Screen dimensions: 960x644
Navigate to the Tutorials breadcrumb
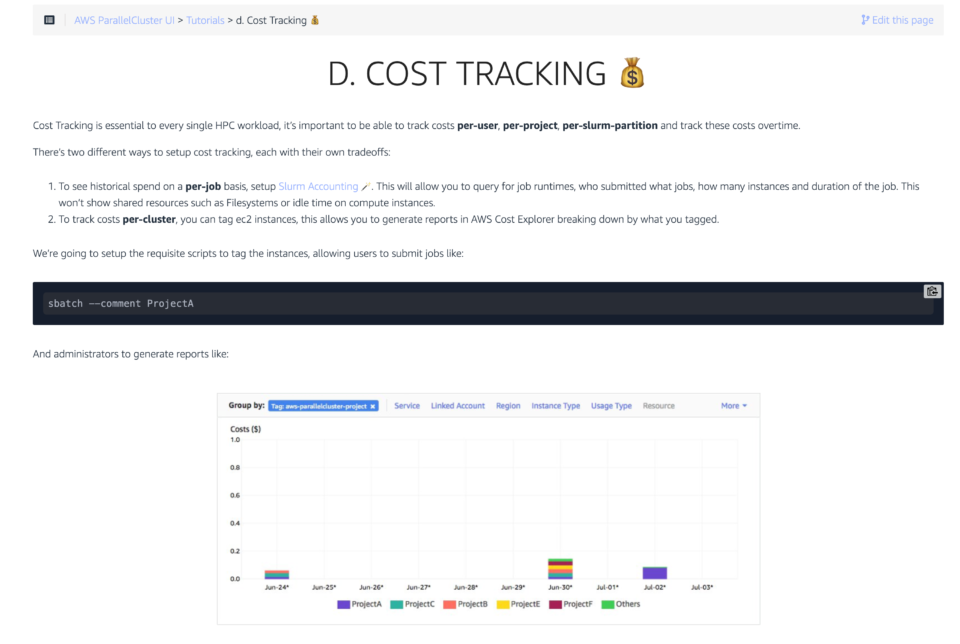point(205,20)
